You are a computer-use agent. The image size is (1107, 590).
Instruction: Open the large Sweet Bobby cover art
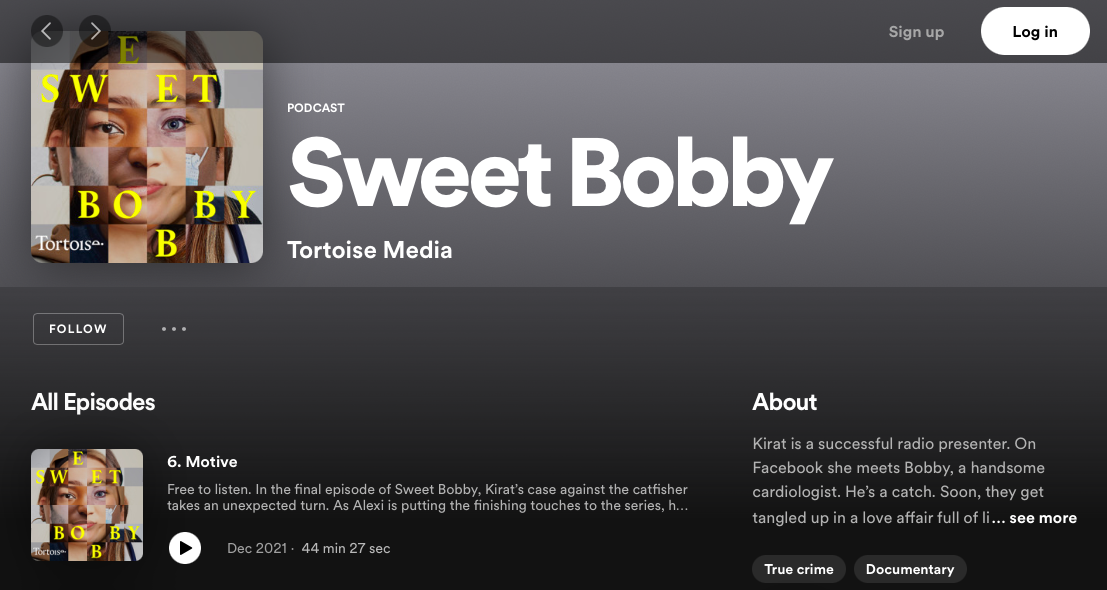[147, 147]
